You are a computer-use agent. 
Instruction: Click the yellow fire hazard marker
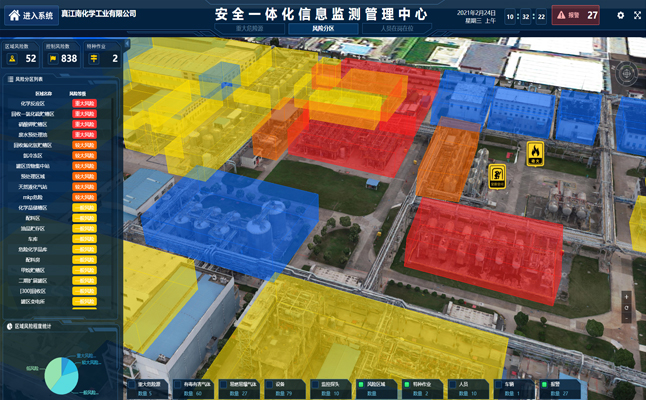pyautogui.click(x=535, y=153)
